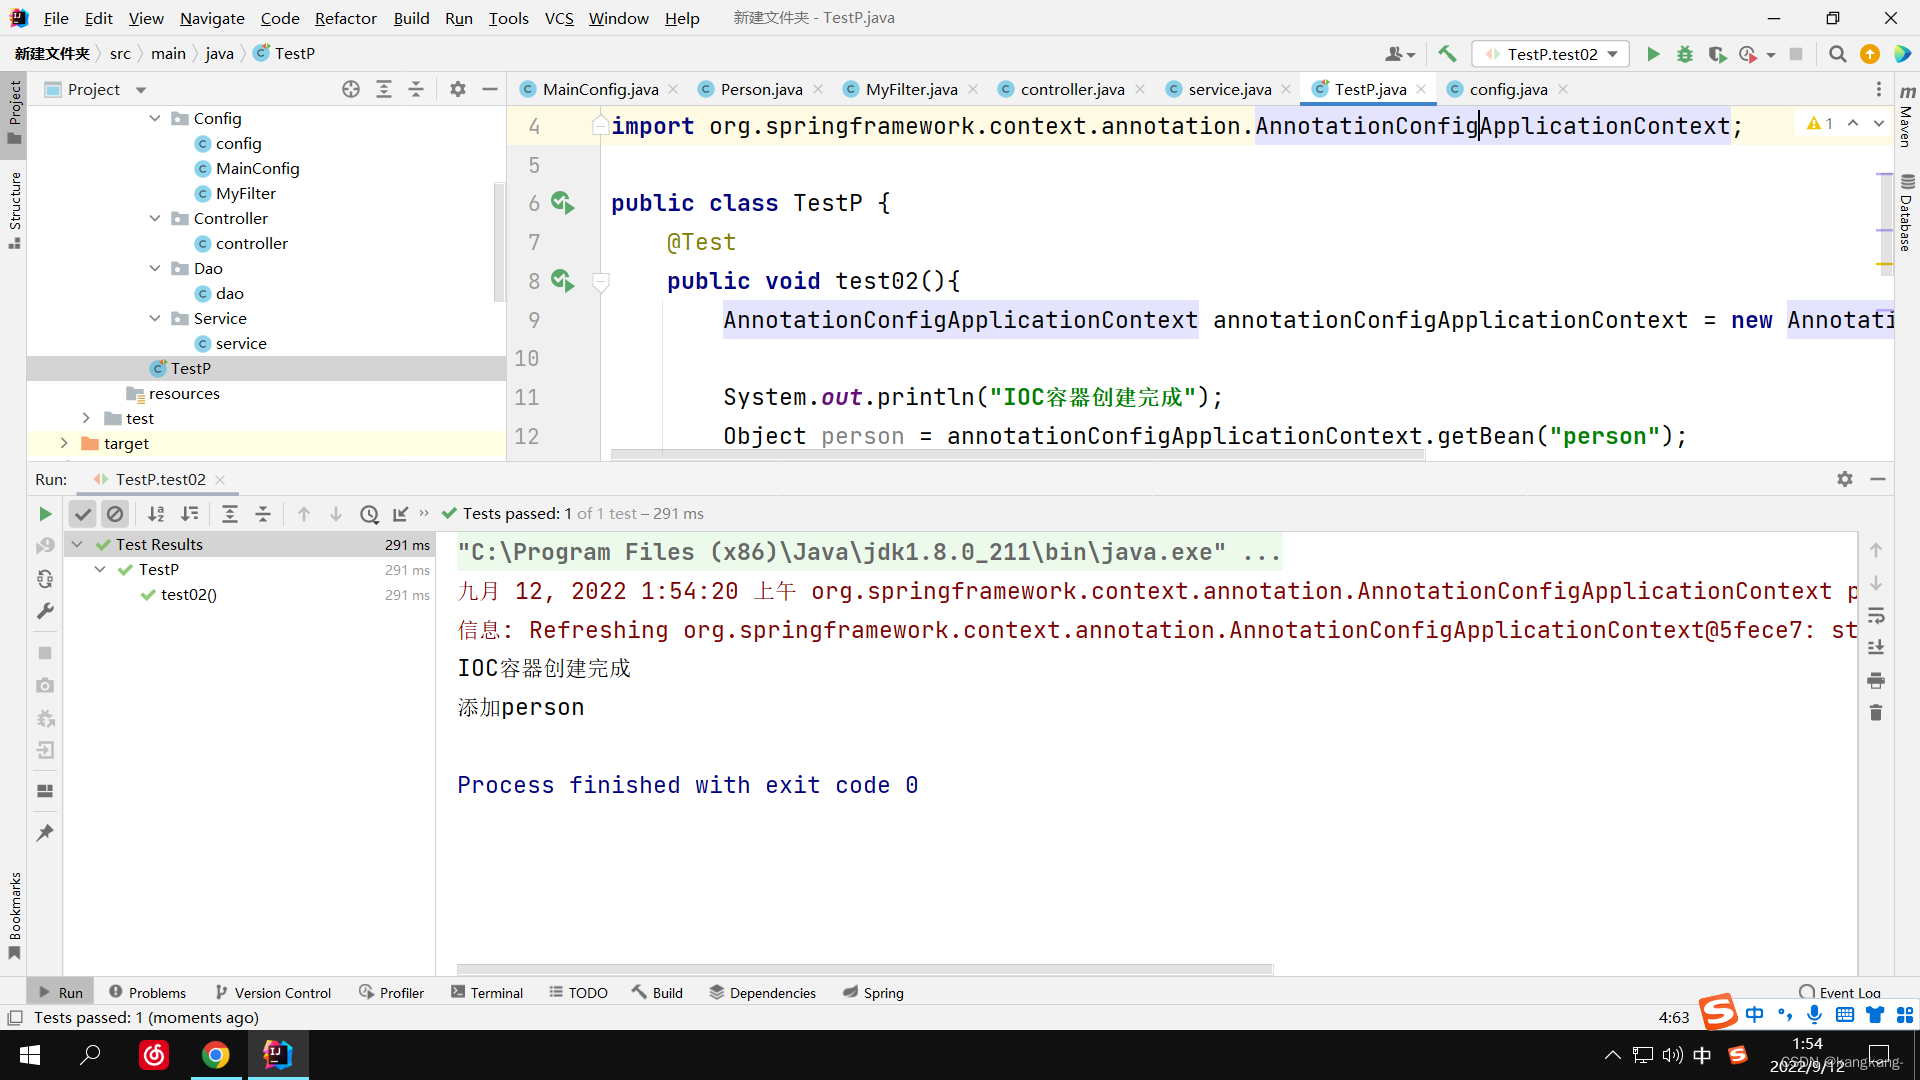
Task: Toggle Show Passed tests checkmark button
Action: pos(83,514)
